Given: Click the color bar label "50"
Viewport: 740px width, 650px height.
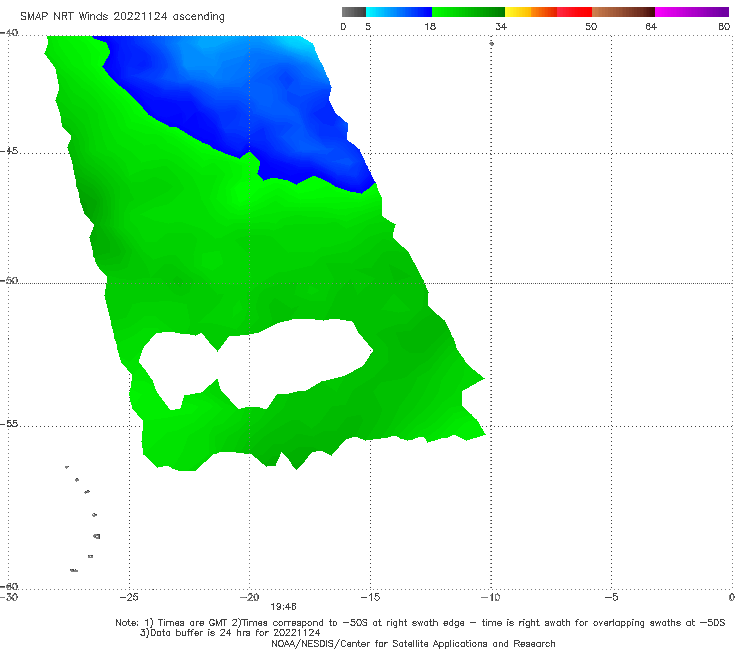Looking at the screenshot, I should [x=591, y=26].
